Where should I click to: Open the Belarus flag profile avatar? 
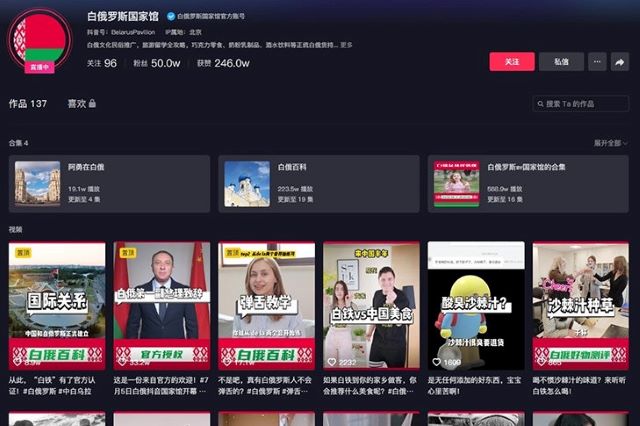pos(40,40)
